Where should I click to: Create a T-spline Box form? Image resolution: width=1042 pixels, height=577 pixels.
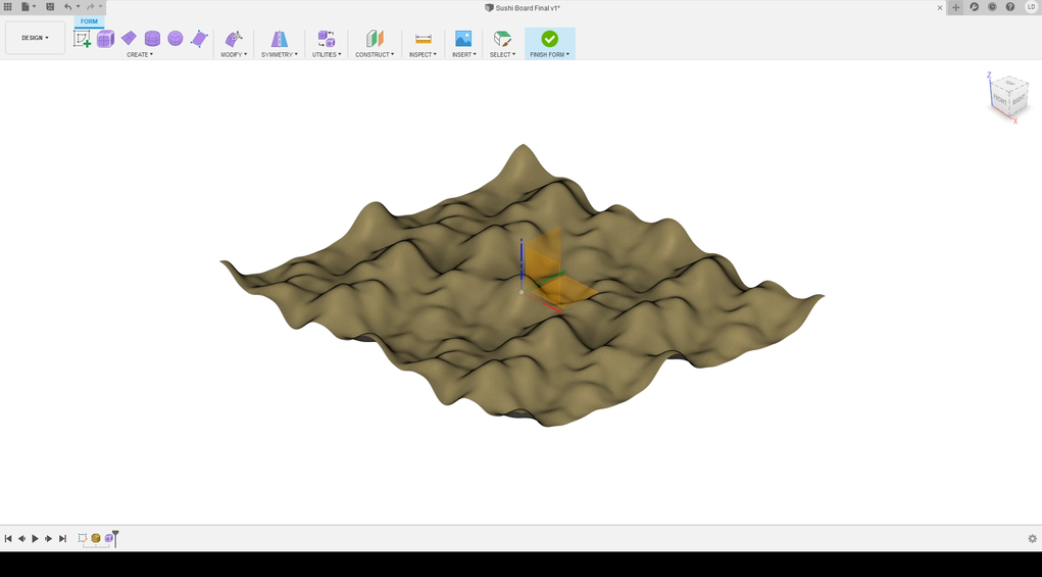tap(105, 39)
